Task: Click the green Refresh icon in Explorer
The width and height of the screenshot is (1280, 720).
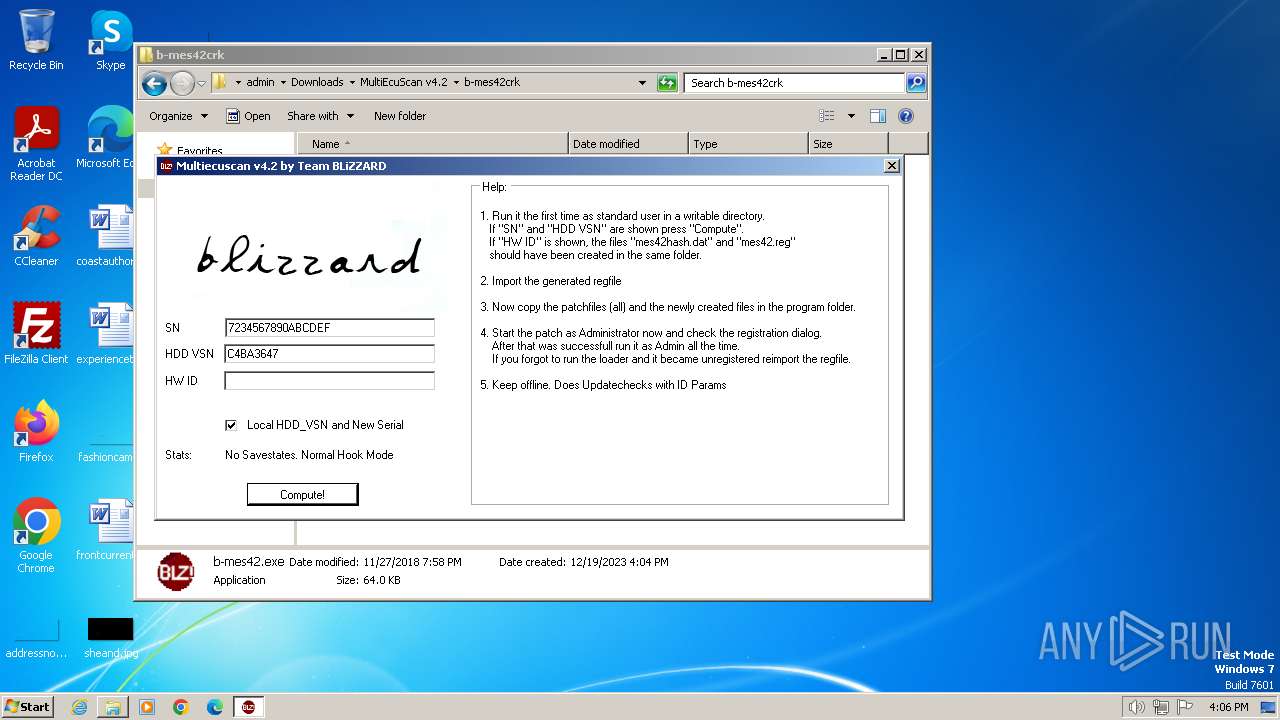Action: pyautogui.click(x=667, y=83)
